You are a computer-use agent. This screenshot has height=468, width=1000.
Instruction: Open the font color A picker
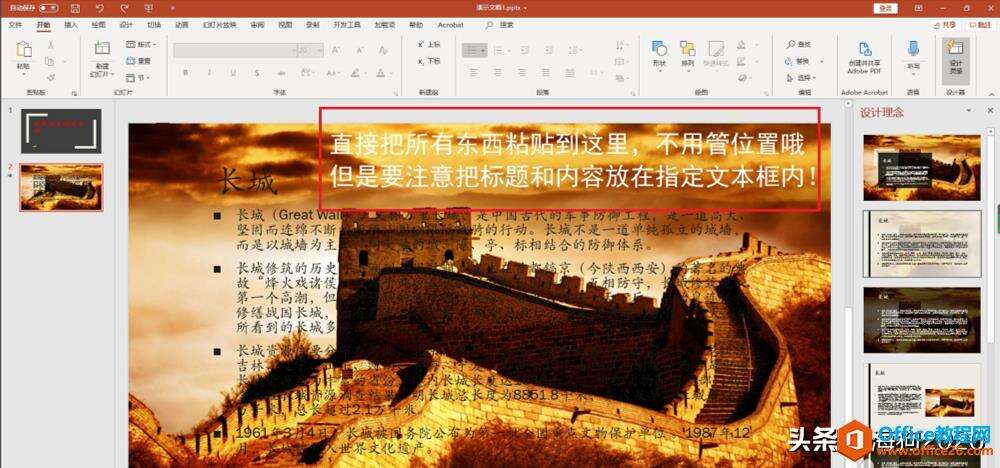click(x=381, y=73)
